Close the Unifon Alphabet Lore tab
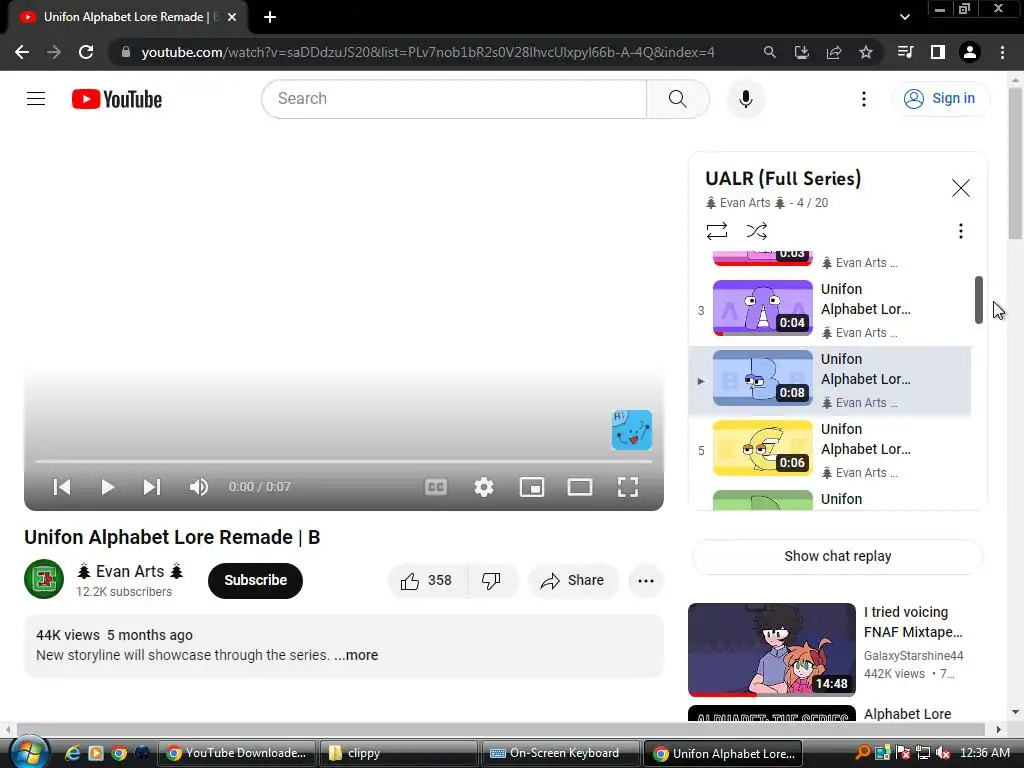This screenshot has height=768, width=1024. [x=232, y=18]
